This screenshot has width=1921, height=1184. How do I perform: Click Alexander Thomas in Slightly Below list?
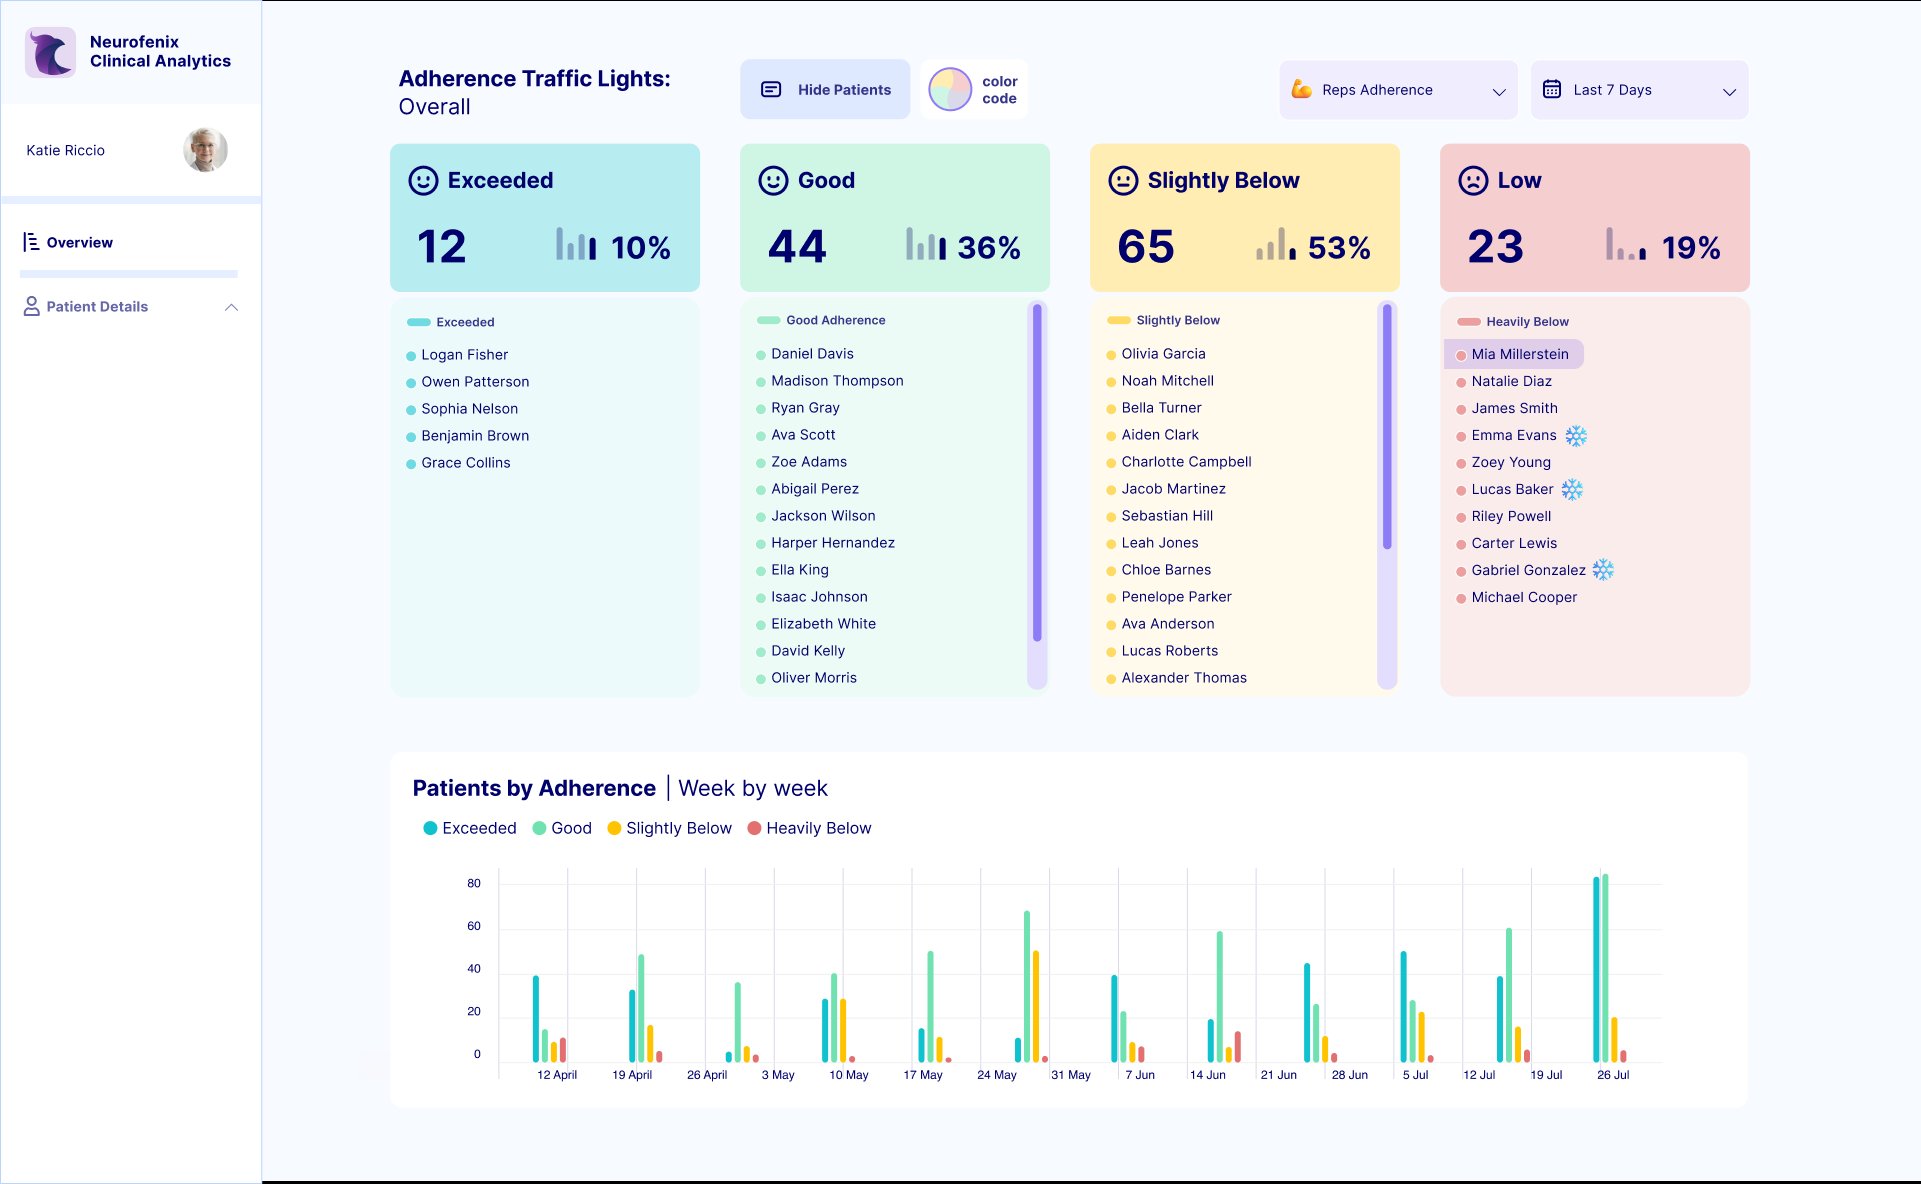tap(1184, 678)
